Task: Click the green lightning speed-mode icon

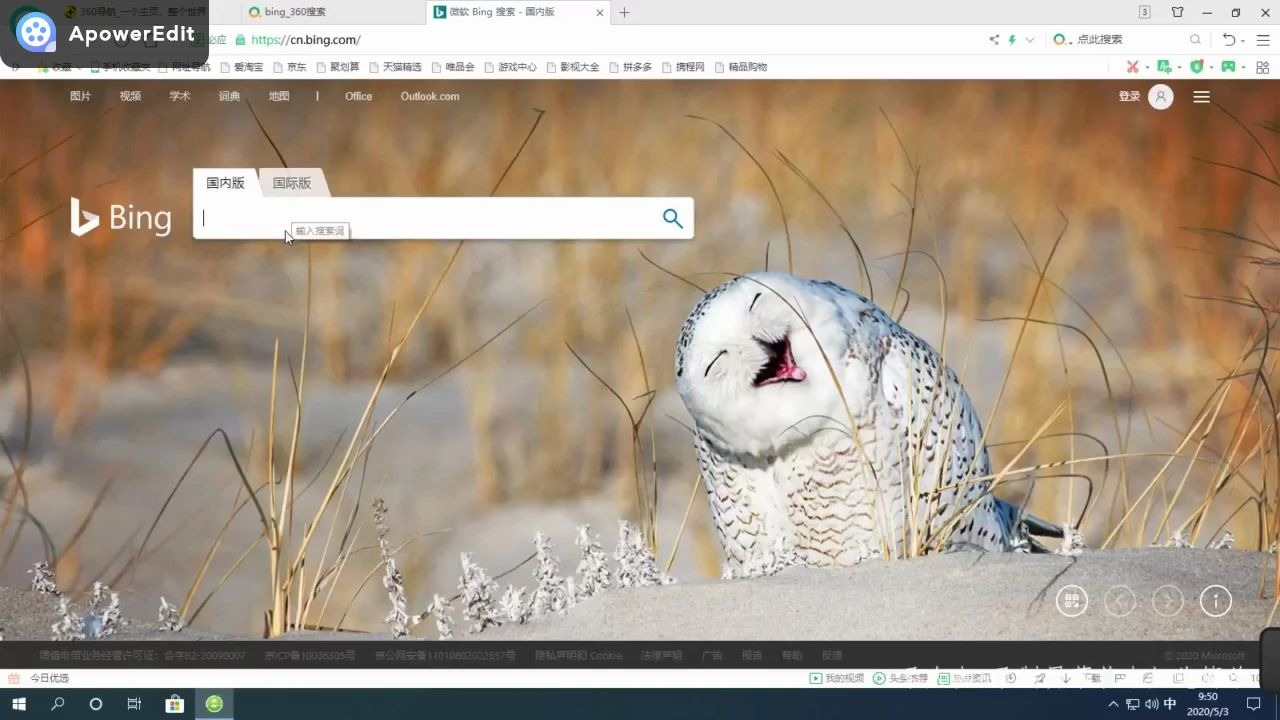Action: click(x=1012, y=40)
